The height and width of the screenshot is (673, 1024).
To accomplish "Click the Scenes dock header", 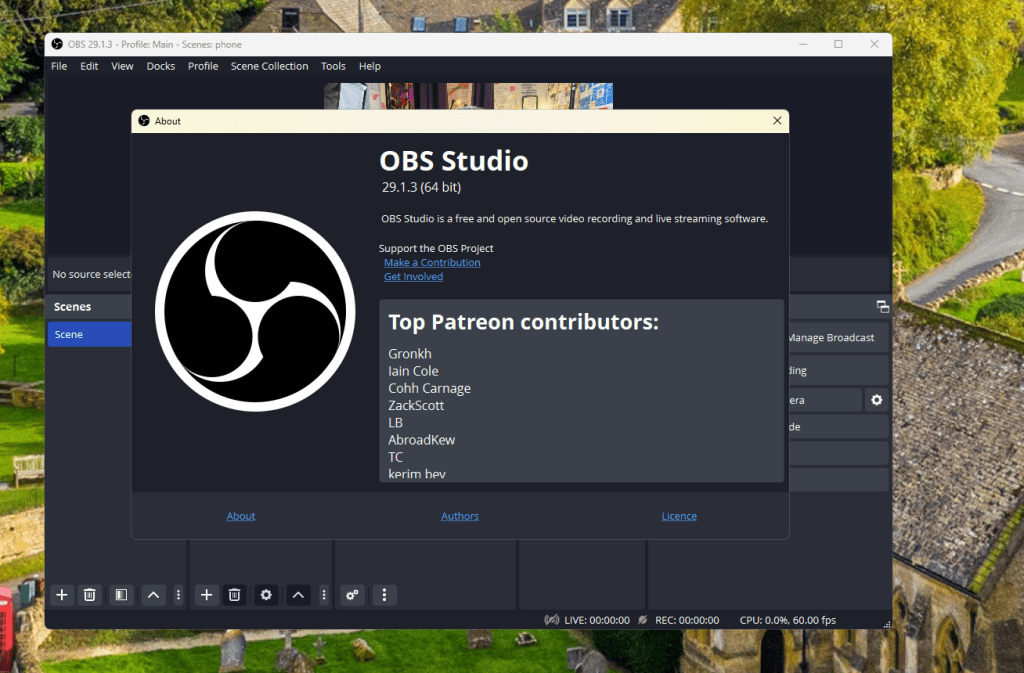I will coord(89,306).
